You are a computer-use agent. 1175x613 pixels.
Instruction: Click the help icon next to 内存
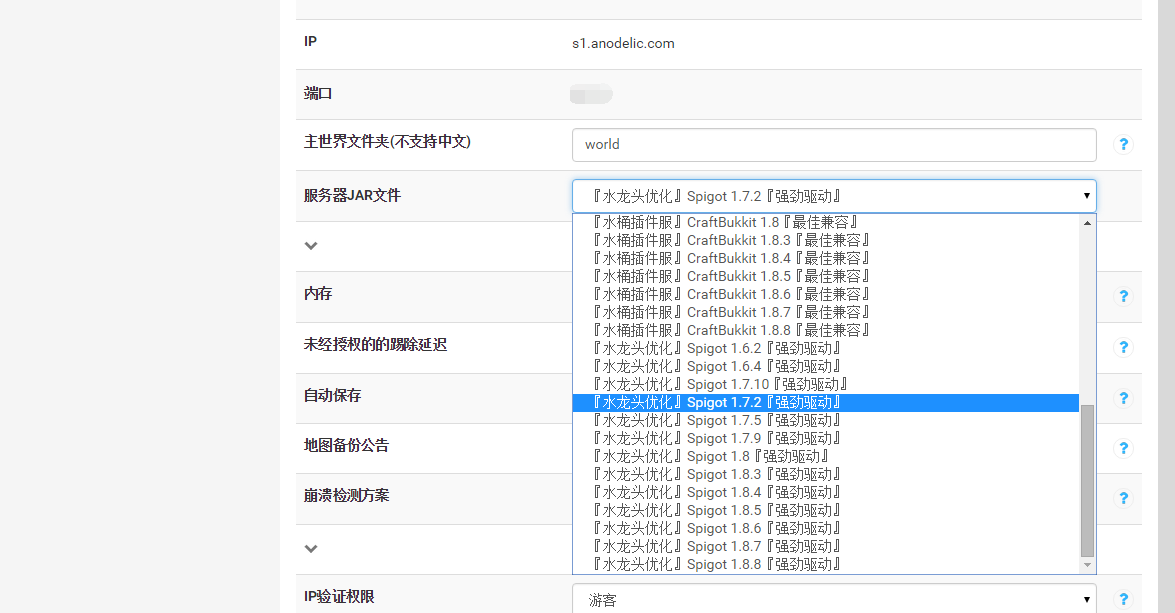point(1123,296)
